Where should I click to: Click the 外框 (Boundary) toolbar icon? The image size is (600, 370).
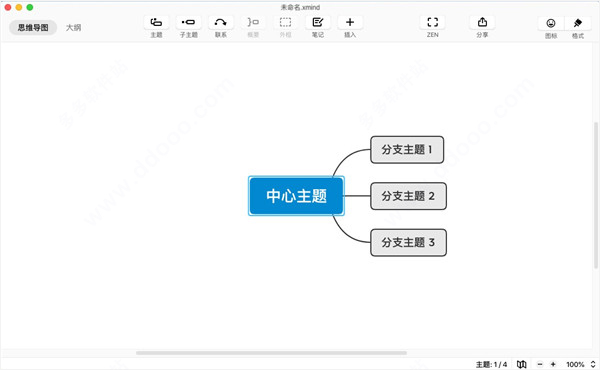pyautogui.click(x=285, y=23)
